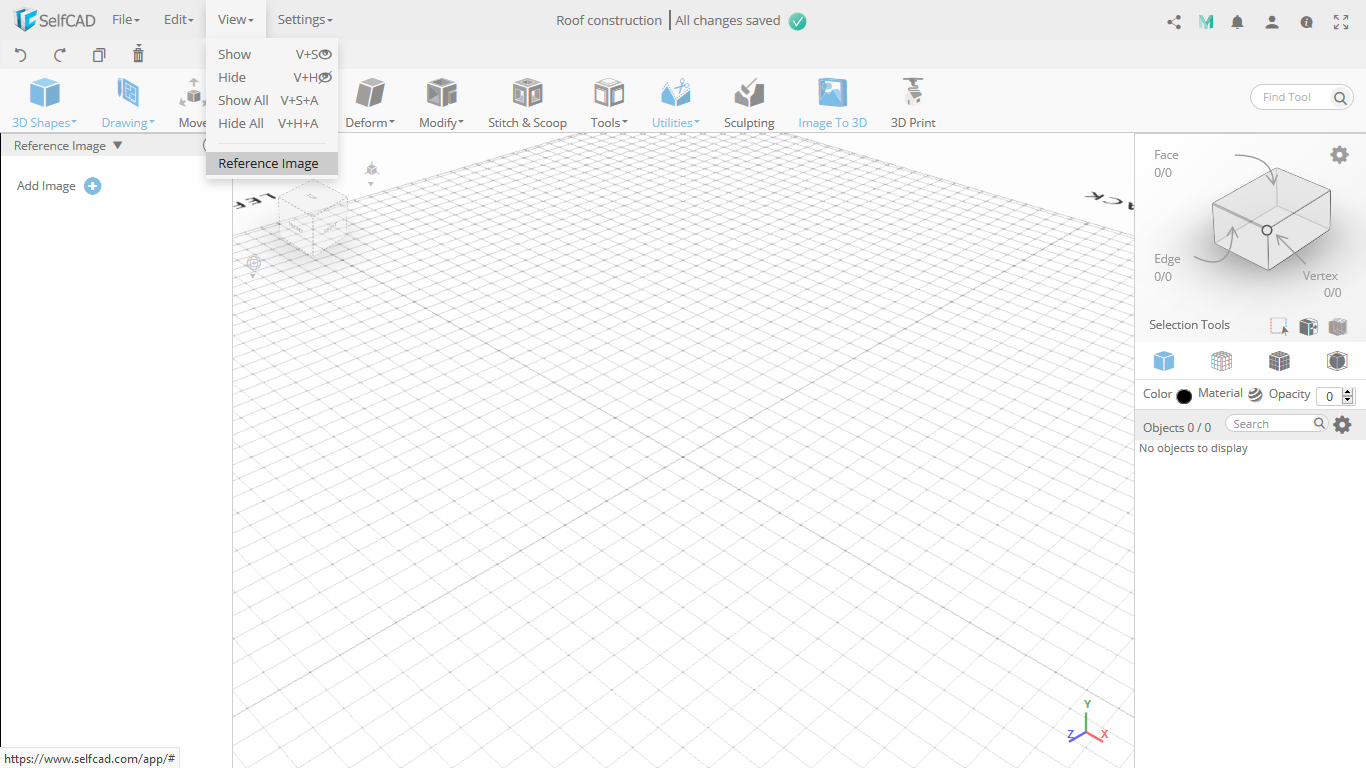Click the copy object icon

coord(99,55)
